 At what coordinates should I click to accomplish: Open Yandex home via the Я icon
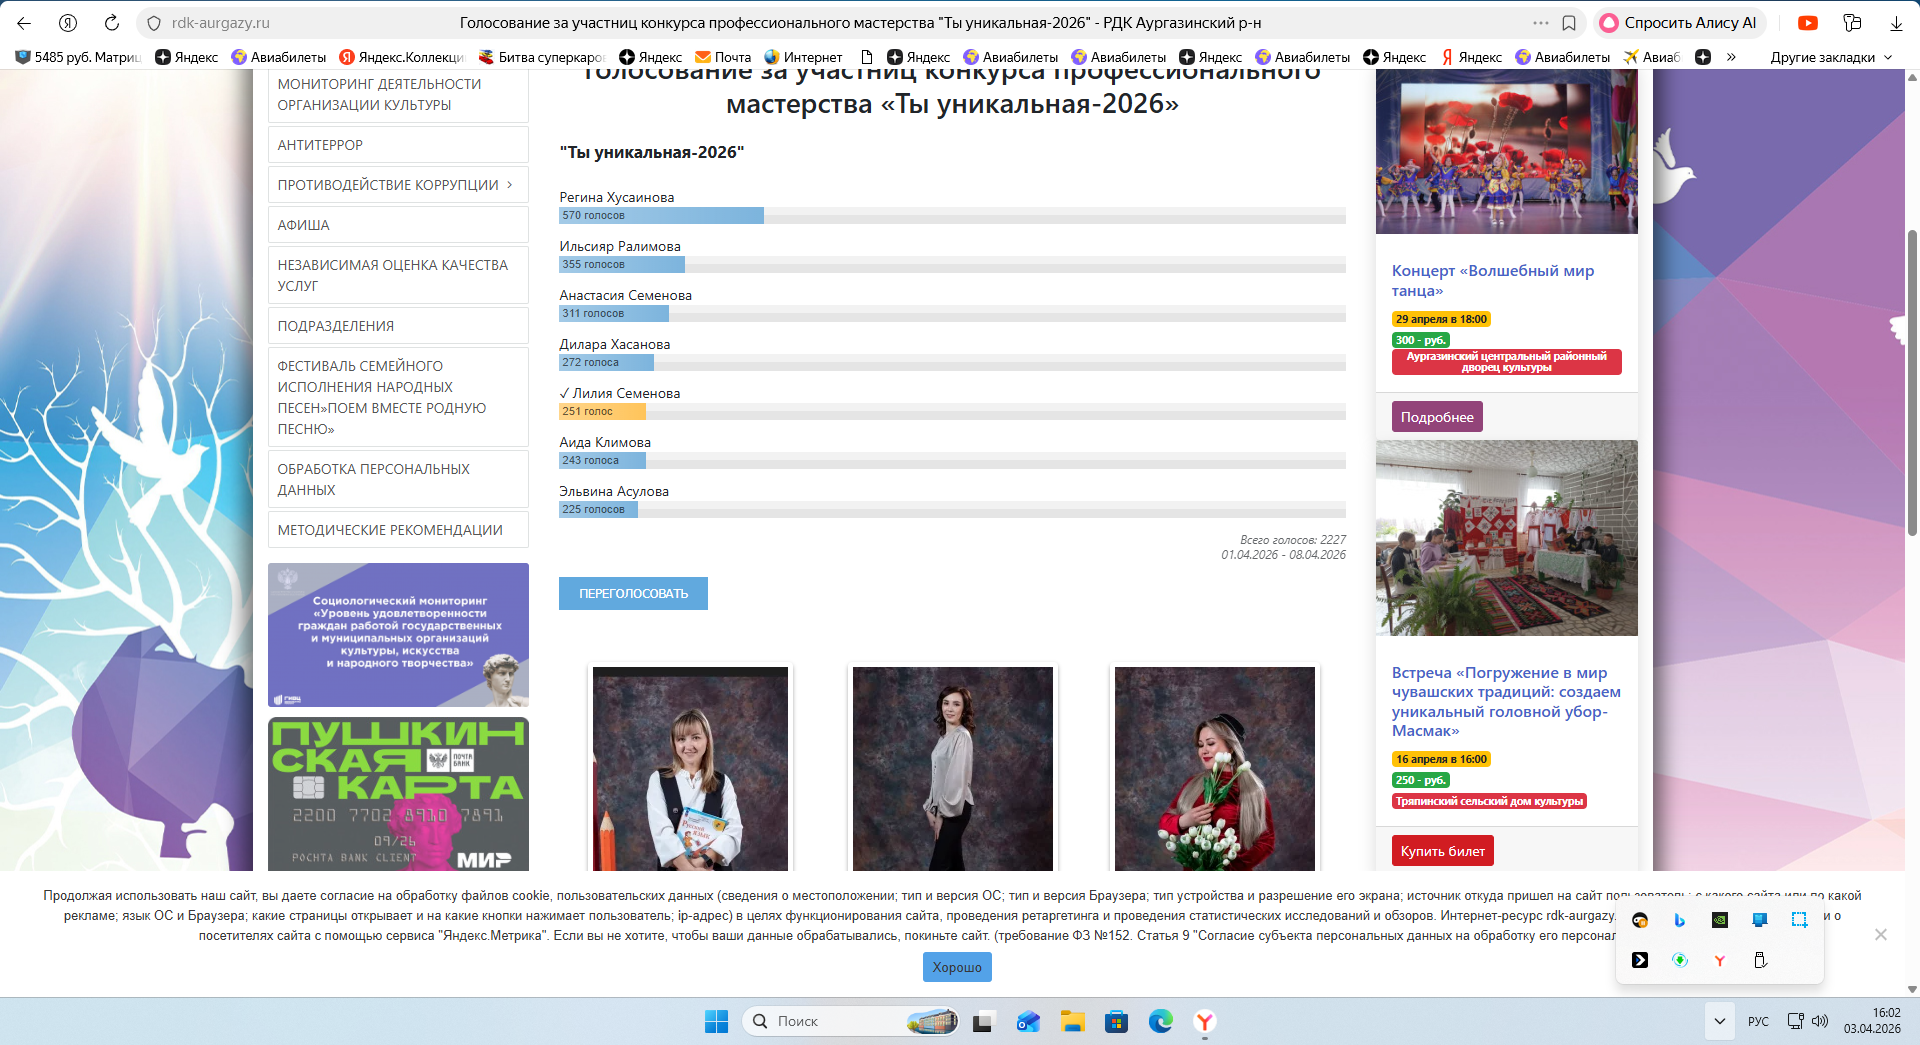point(68,23)
